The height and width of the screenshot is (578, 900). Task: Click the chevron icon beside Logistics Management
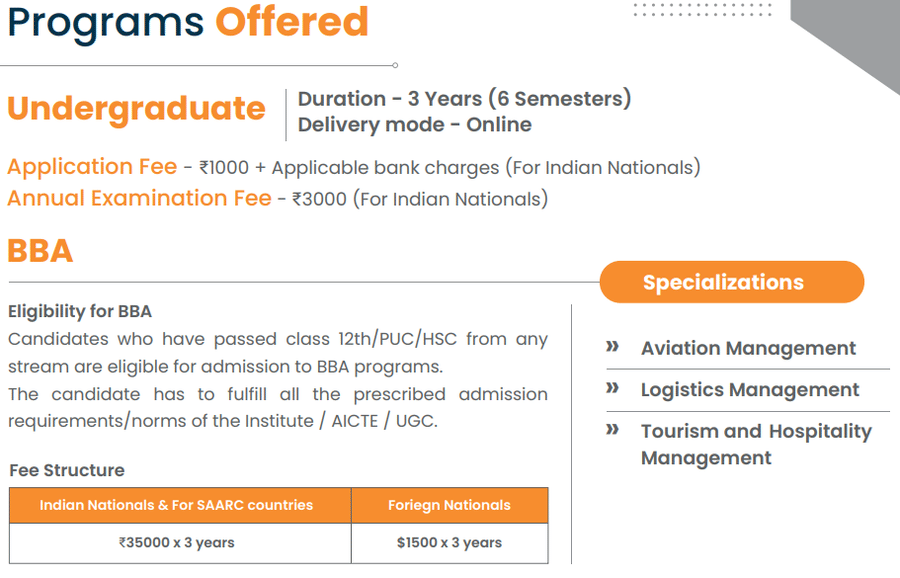pyautogui.click(x=612, y=388)
